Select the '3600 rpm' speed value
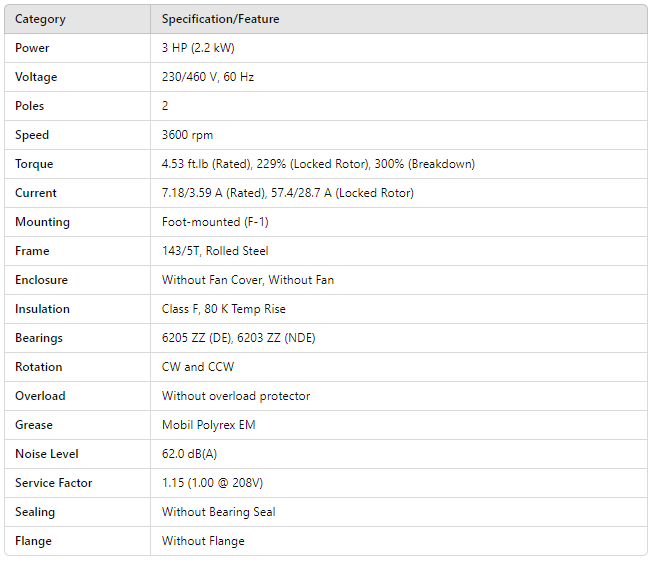 coord(187,135)
